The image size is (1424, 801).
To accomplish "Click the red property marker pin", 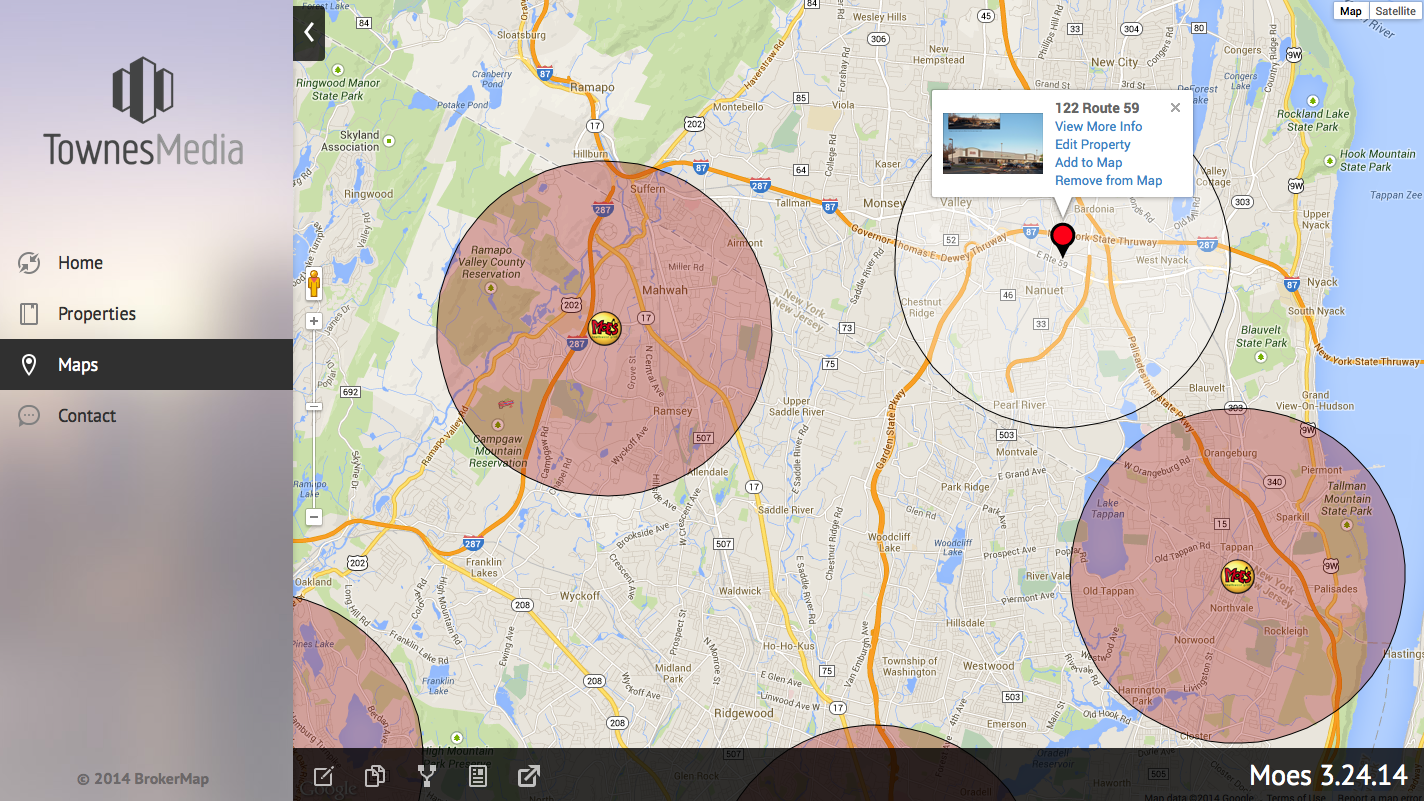I will (1063, 240).
